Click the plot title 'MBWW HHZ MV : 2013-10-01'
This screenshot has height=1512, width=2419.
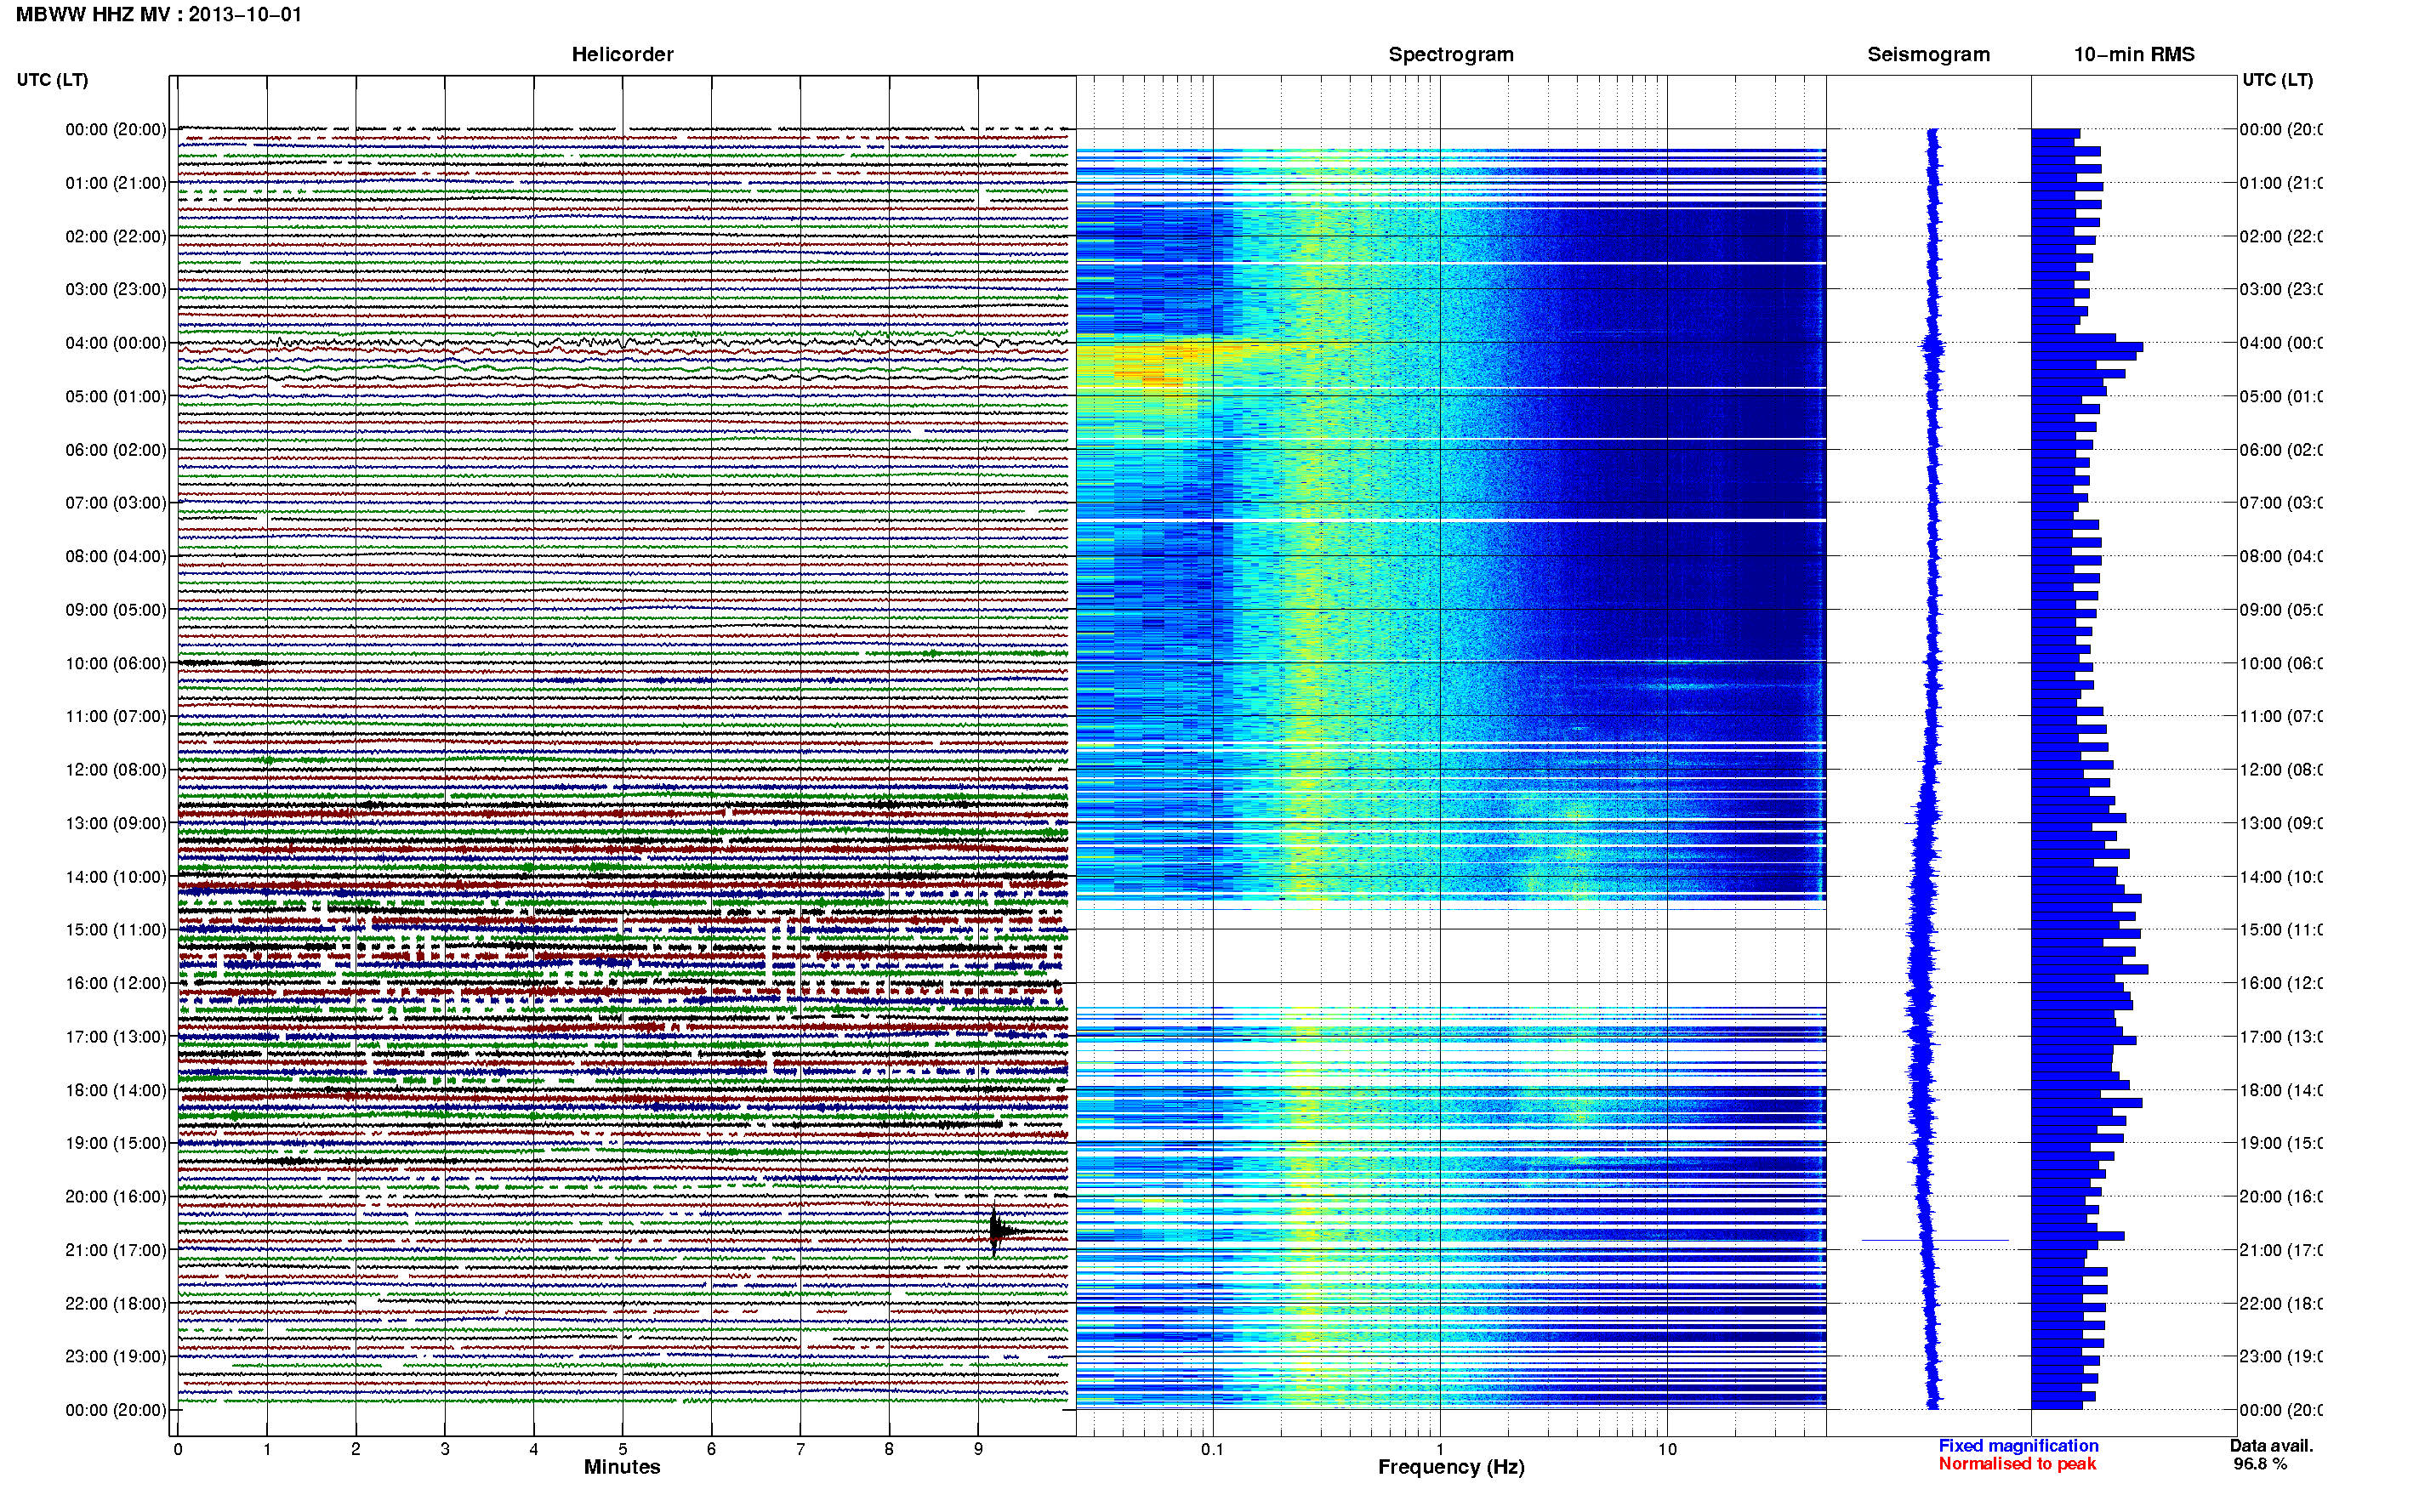pos(159,14)
